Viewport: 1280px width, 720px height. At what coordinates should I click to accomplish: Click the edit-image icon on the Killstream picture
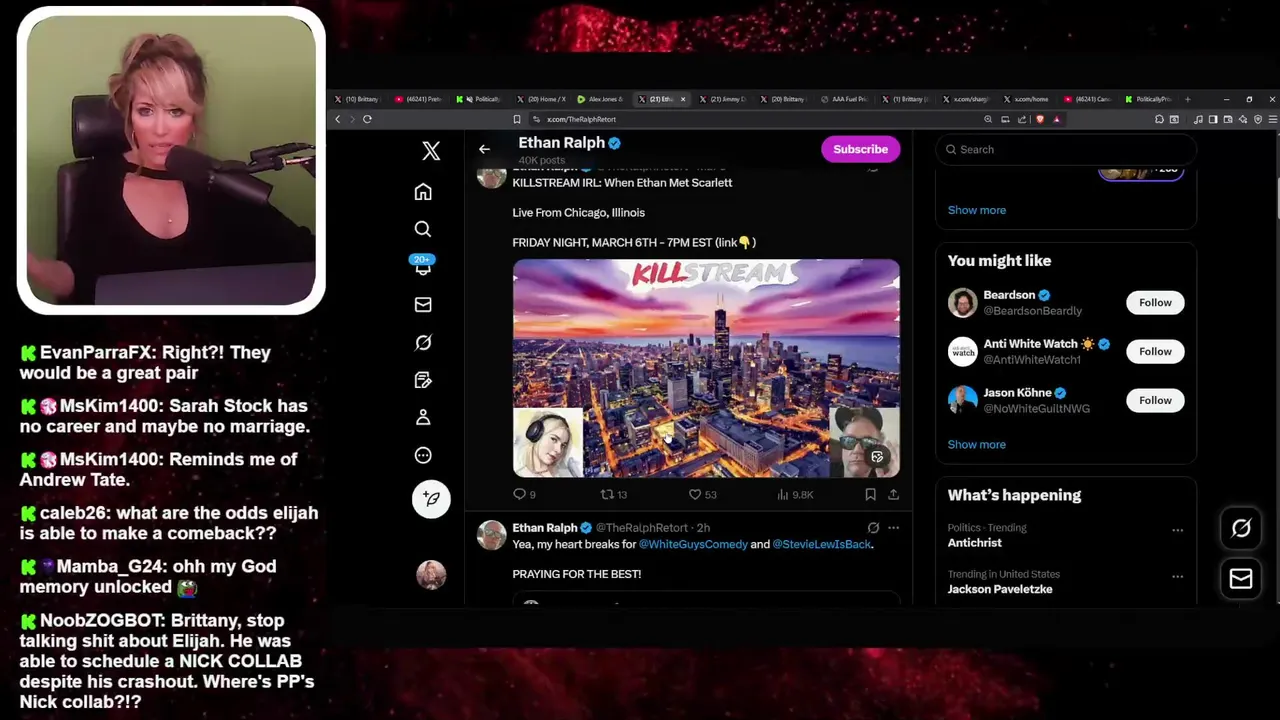[x=877, y=457]
